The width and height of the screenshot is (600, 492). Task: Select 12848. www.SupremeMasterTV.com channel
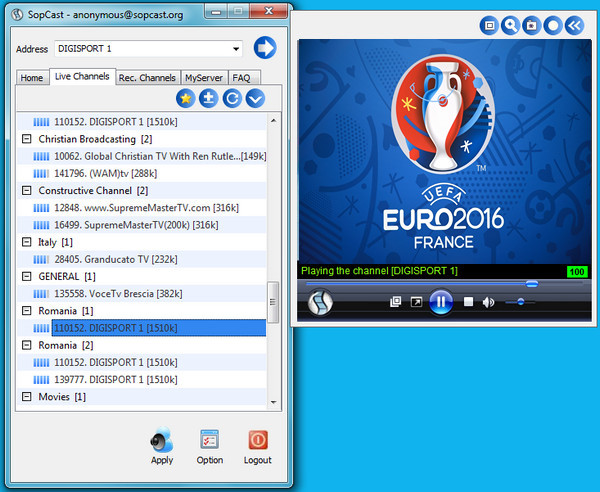(x=142, y=208)
